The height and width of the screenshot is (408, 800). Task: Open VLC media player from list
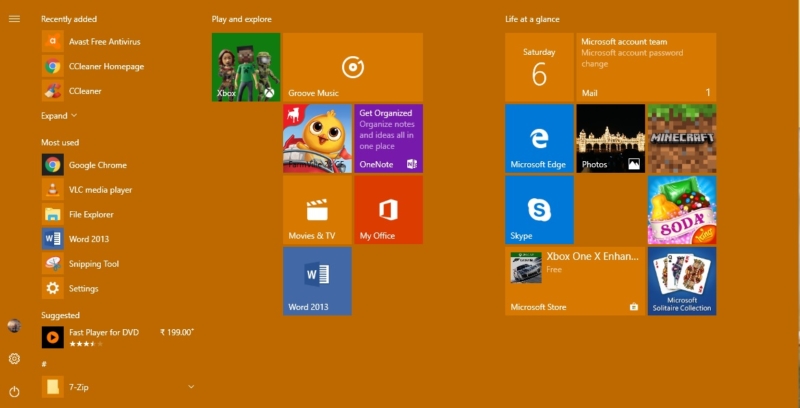(100, 190)
